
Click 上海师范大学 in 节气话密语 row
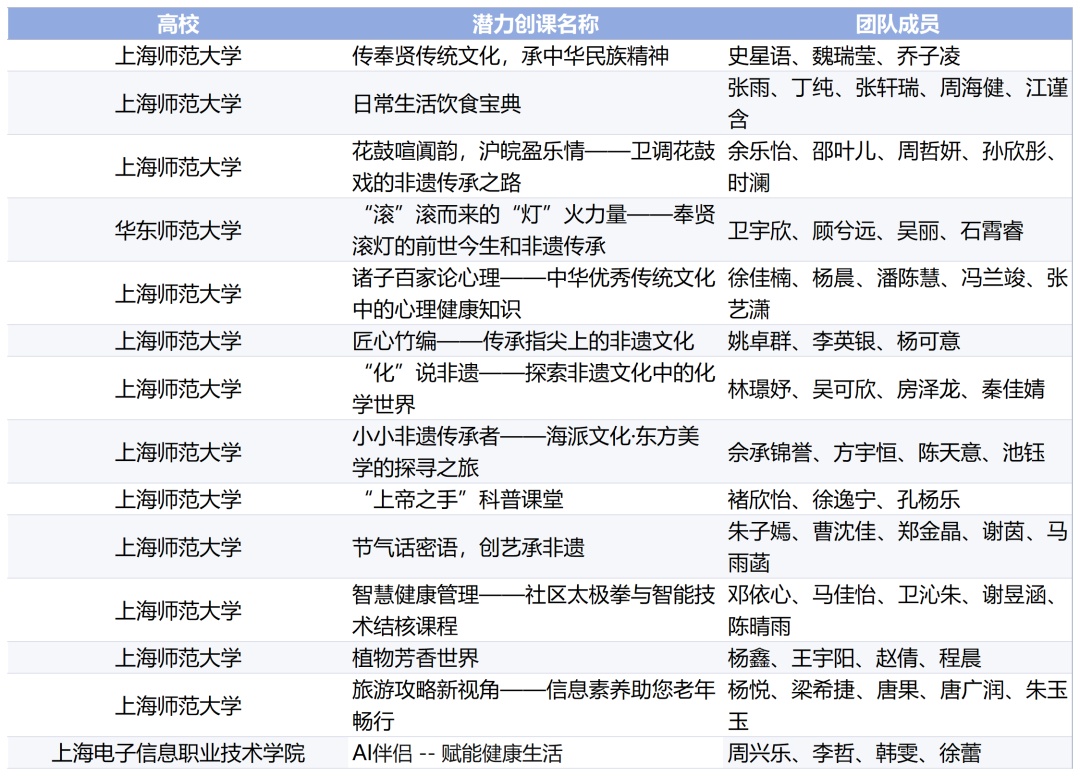(x=178, y=547)
